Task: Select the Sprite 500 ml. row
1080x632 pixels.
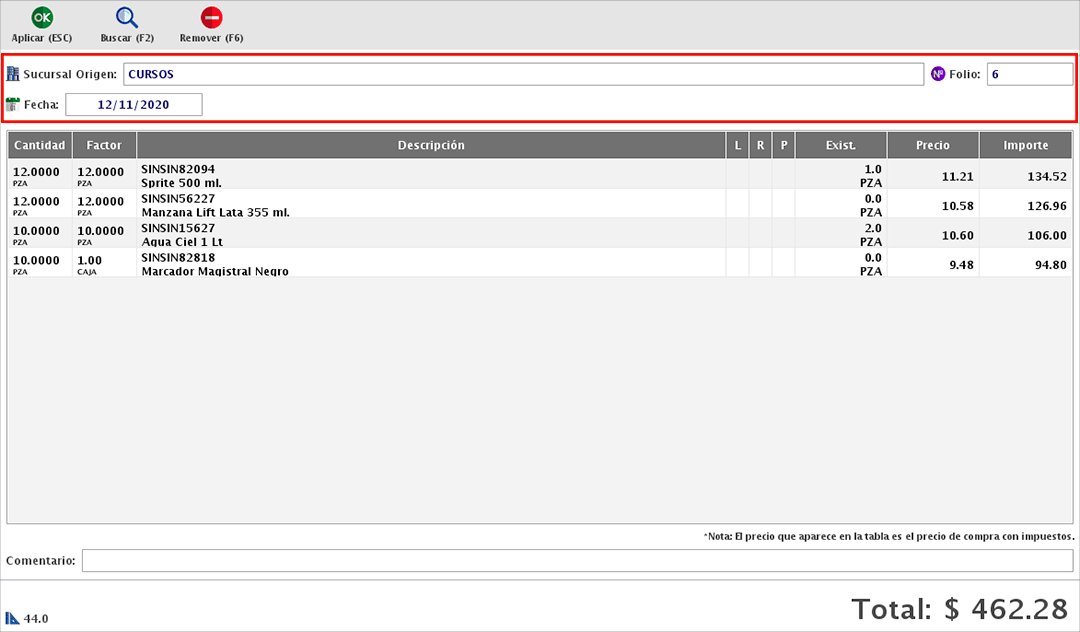Action: pyautogui.click(x=430, y=176)
